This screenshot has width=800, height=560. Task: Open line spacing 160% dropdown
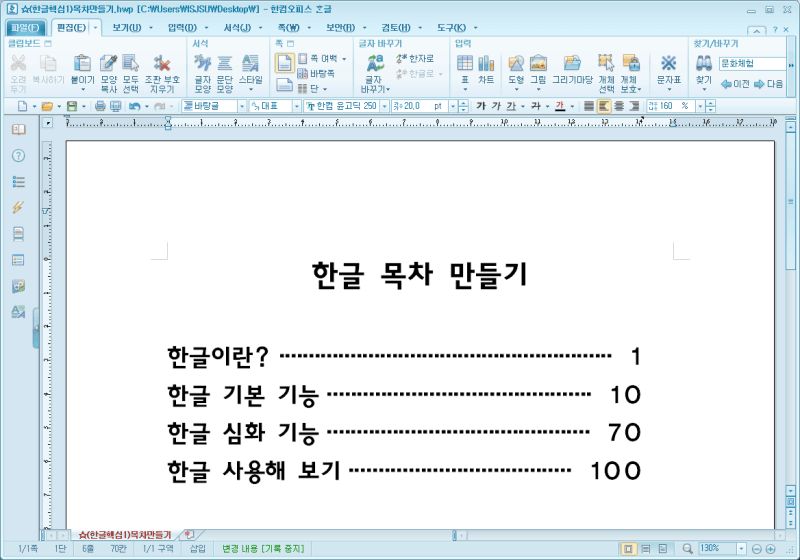pyautogui.click(x=700, y=106)
